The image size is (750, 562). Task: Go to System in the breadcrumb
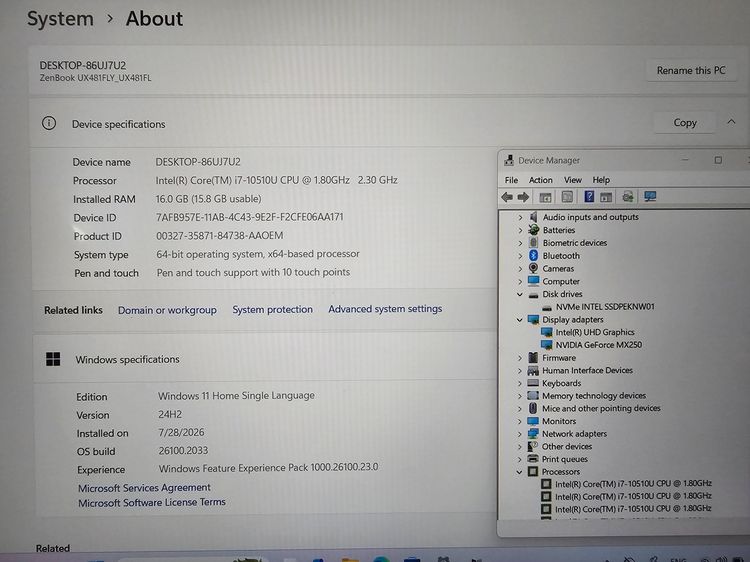60,19
